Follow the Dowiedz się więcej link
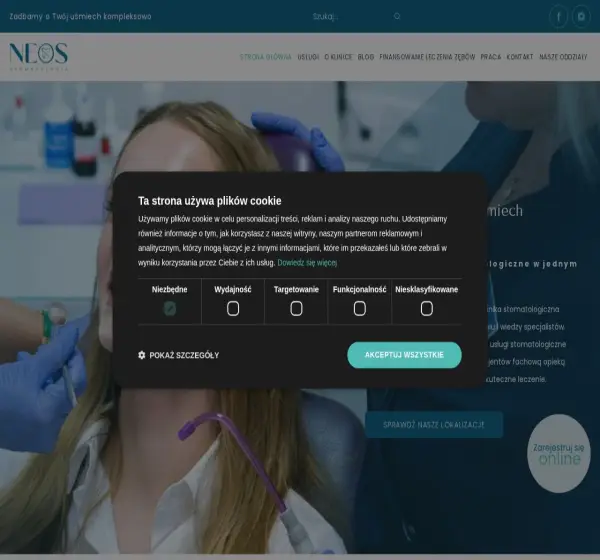This screenshot has height=560, width=600. [x=307, y=263]
